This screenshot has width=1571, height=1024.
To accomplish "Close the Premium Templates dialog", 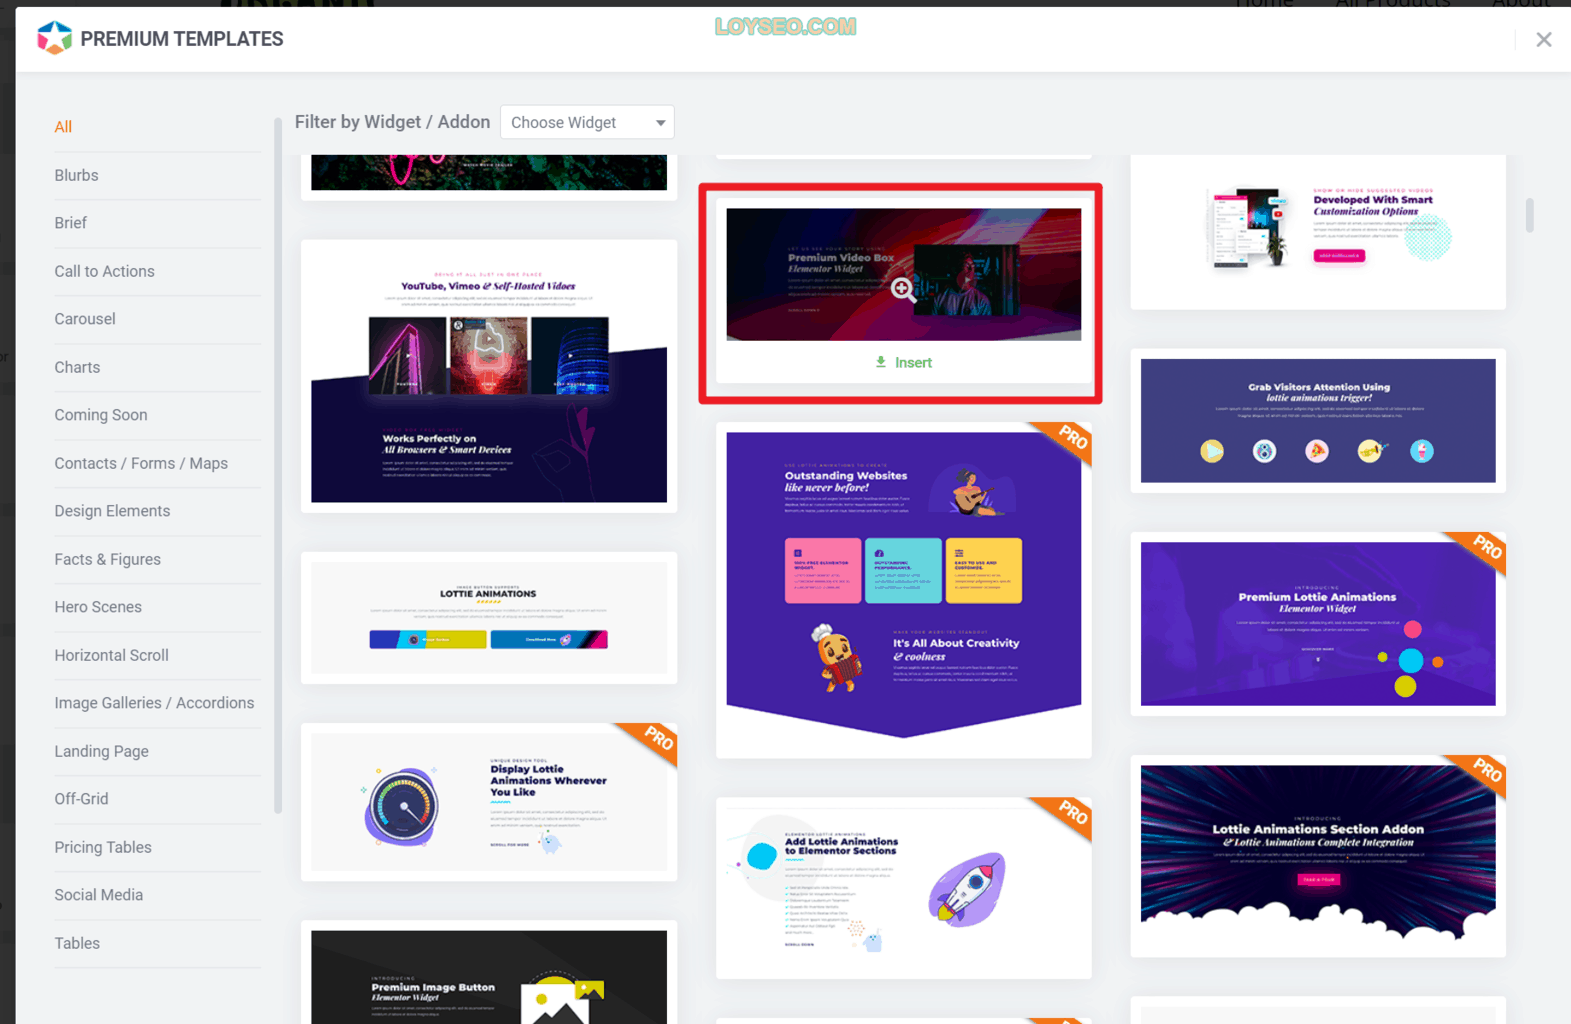I will (x=1543, y=39).
